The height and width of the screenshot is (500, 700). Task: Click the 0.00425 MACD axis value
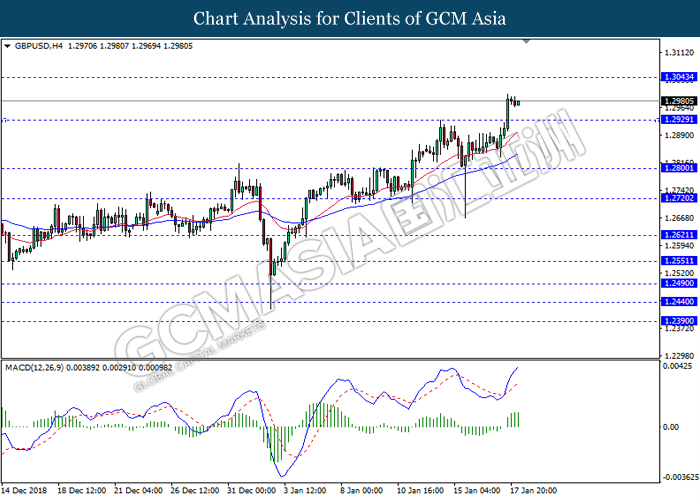tap(677, 367)
